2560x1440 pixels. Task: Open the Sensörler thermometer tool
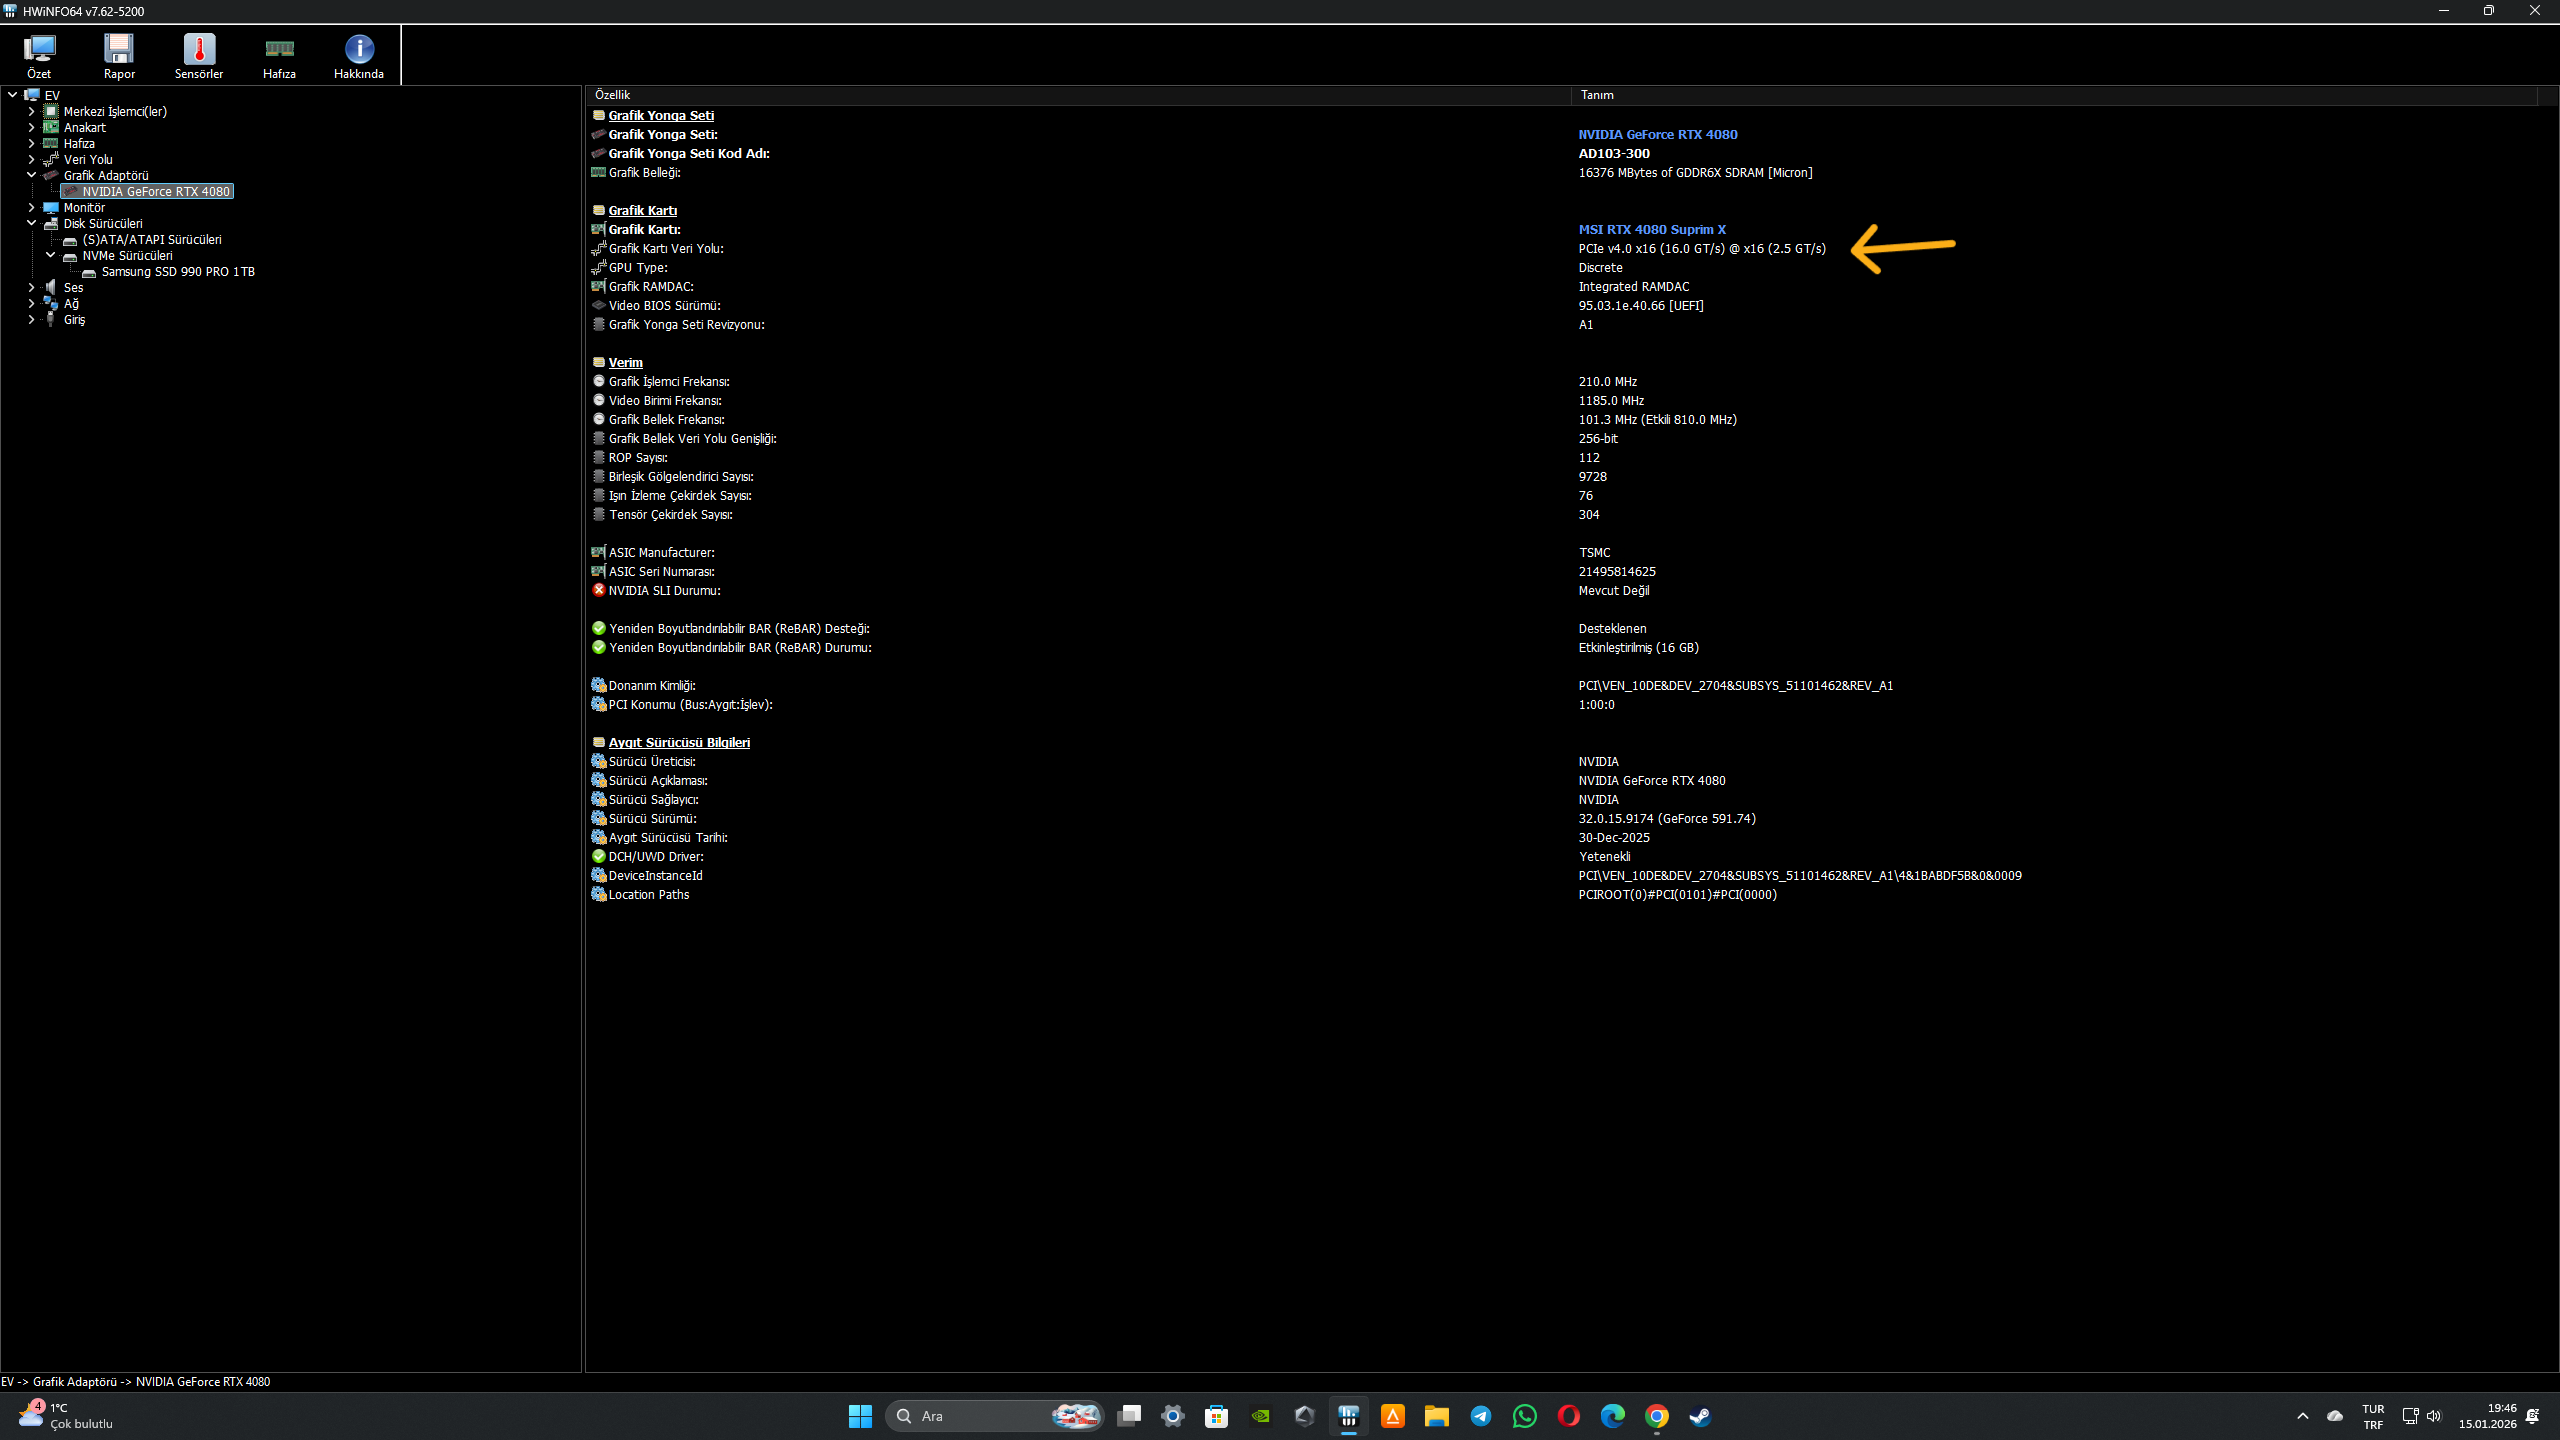tap(199, 56)
